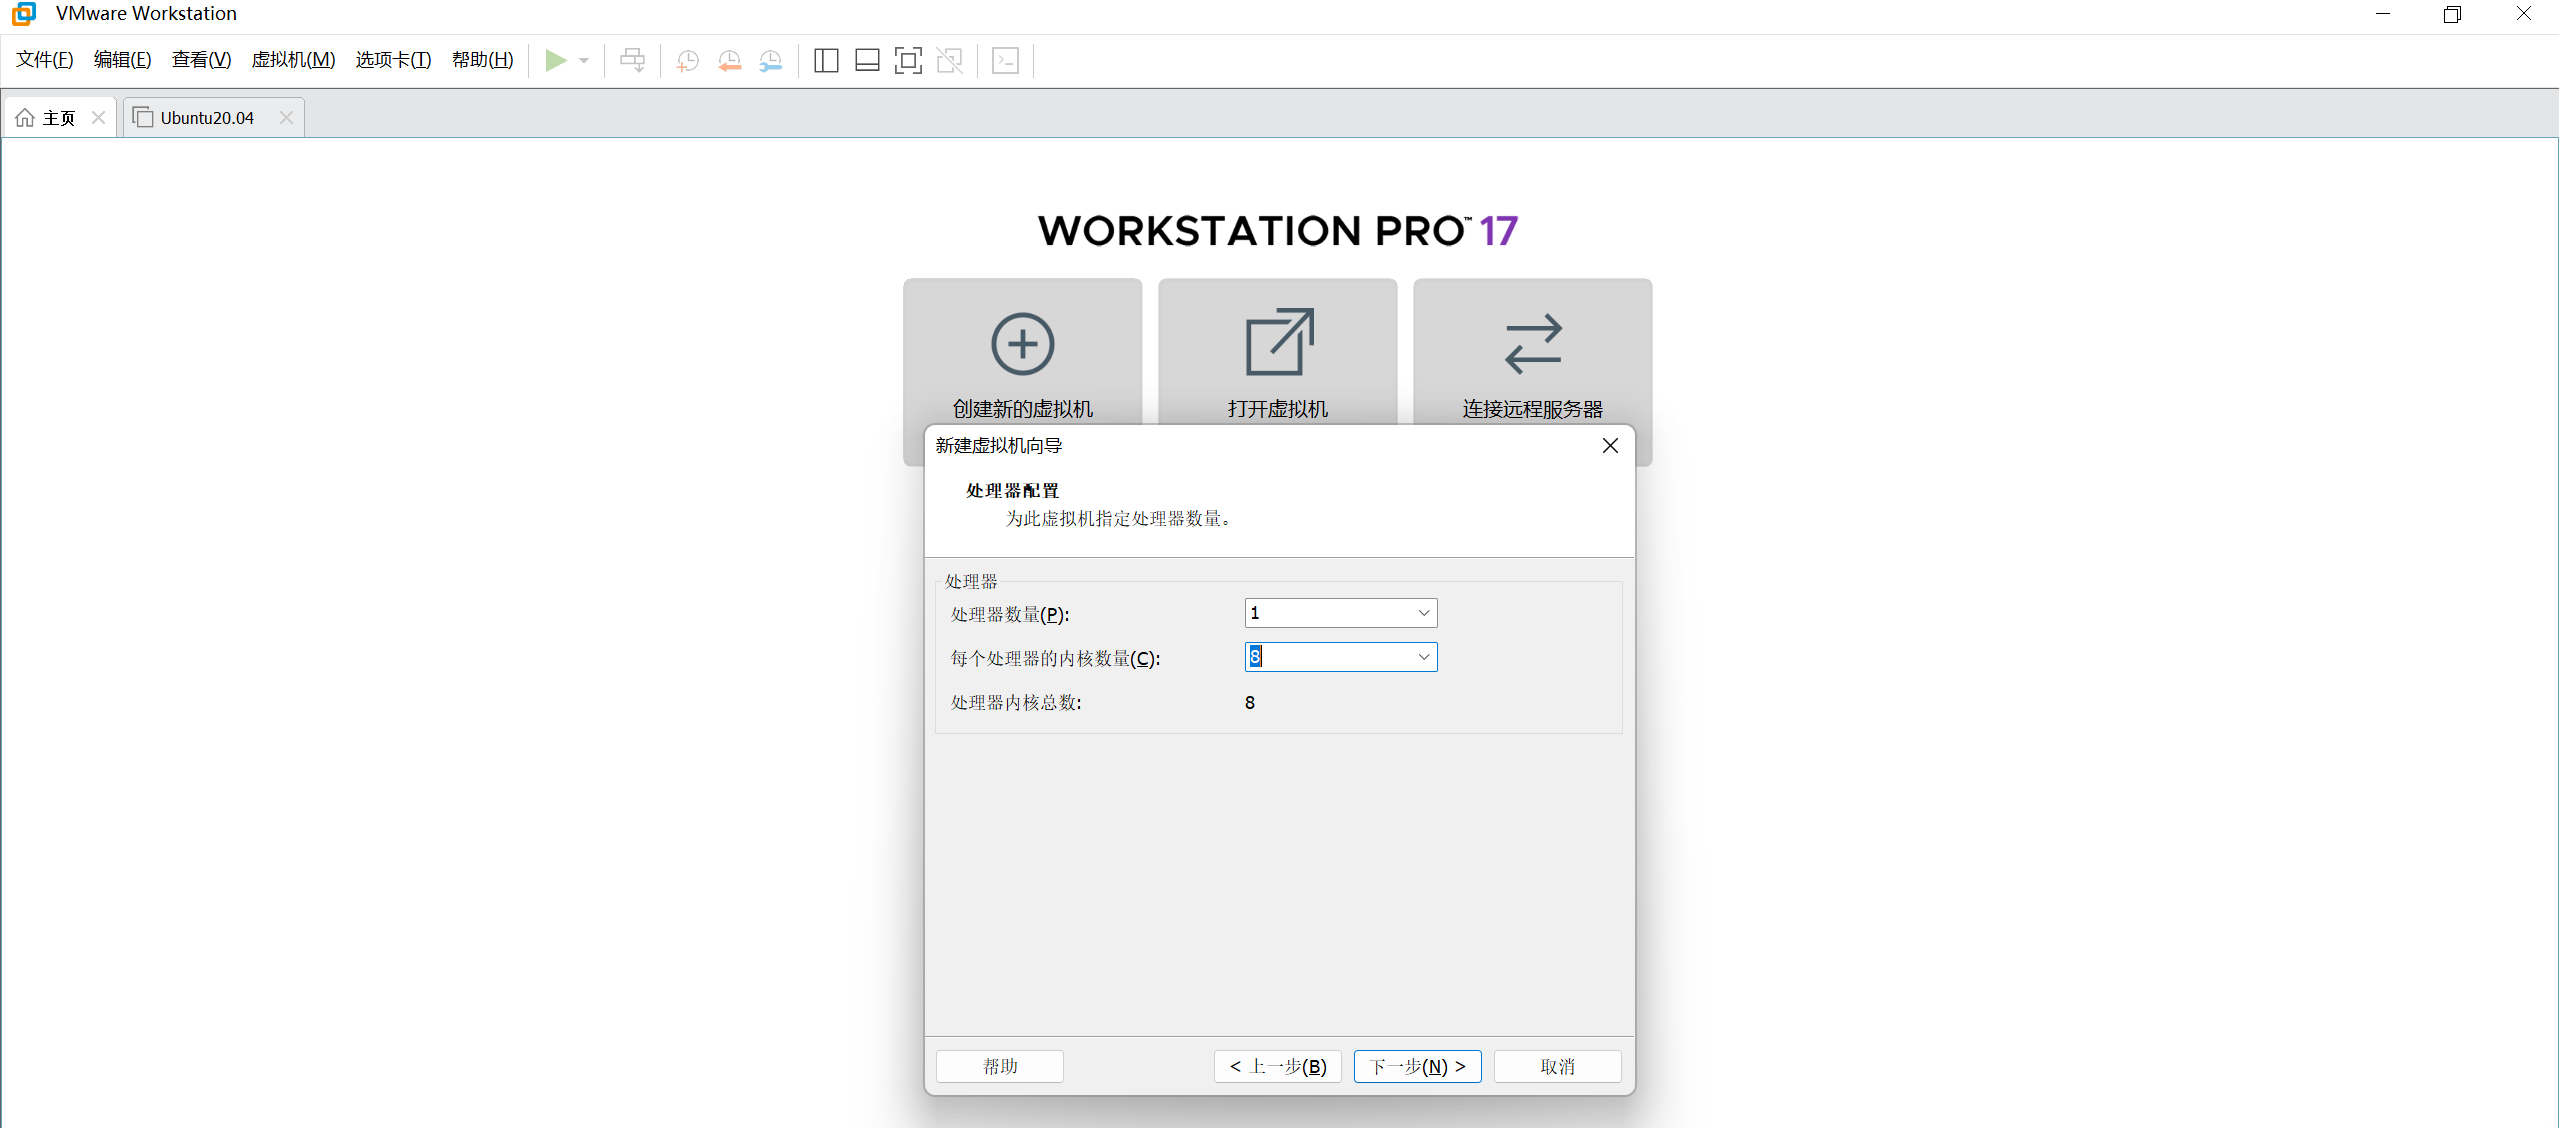Click the 为此虚拟机指定处理器数量 description
The image size is (2559, 1128).
click(1118, 519)
